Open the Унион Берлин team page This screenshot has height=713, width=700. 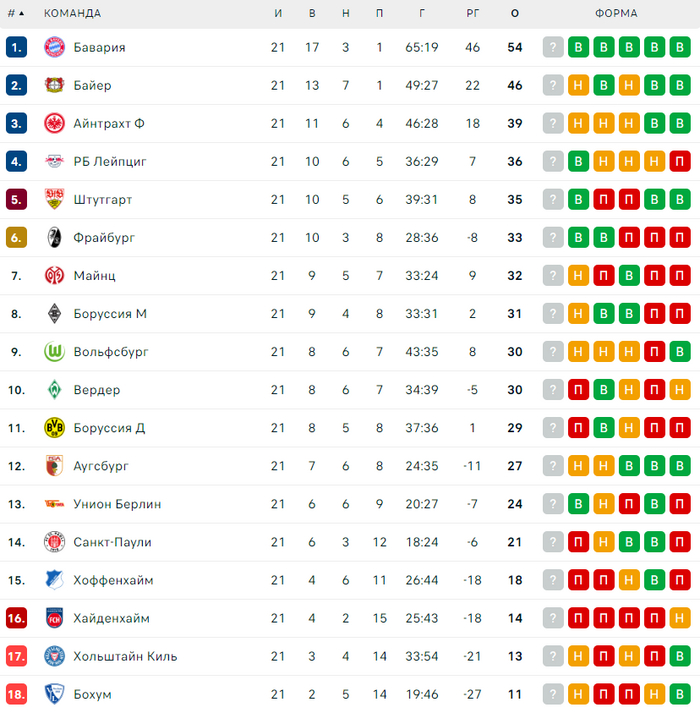tap(117, 504)
